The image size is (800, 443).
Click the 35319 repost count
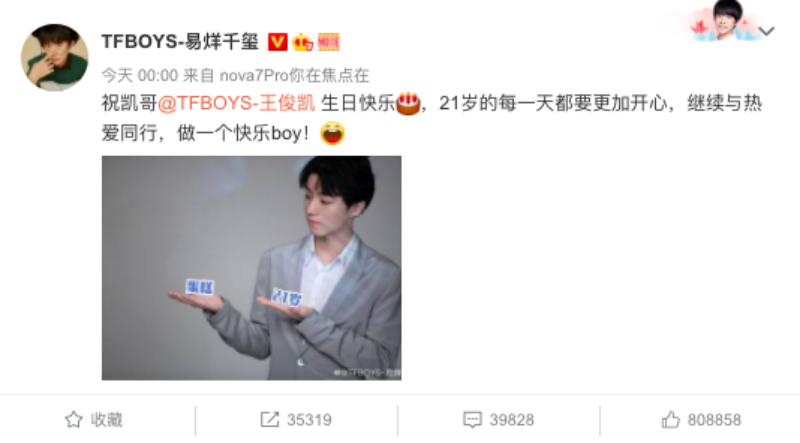309,420
